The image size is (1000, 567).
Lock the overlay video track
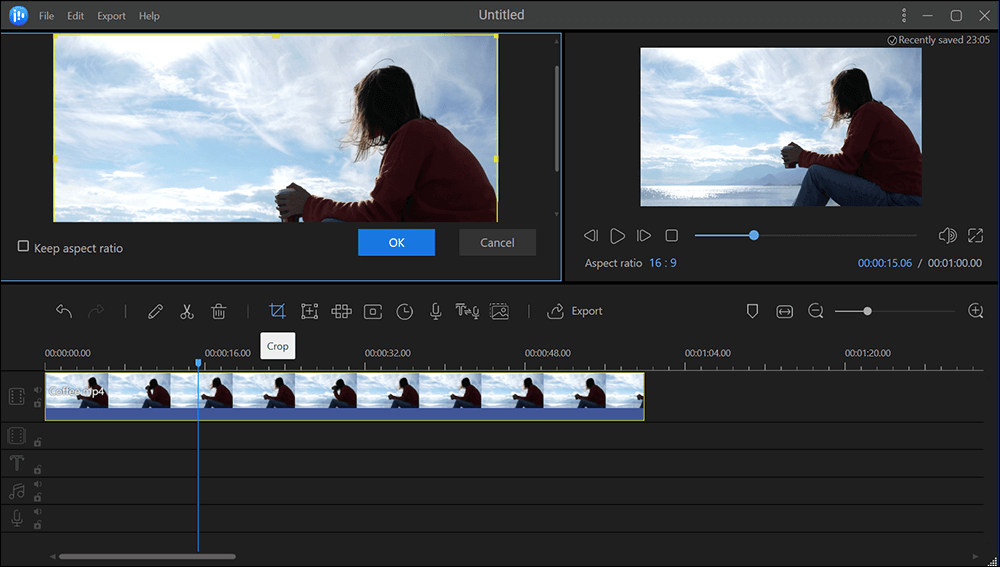coord(38,442)
